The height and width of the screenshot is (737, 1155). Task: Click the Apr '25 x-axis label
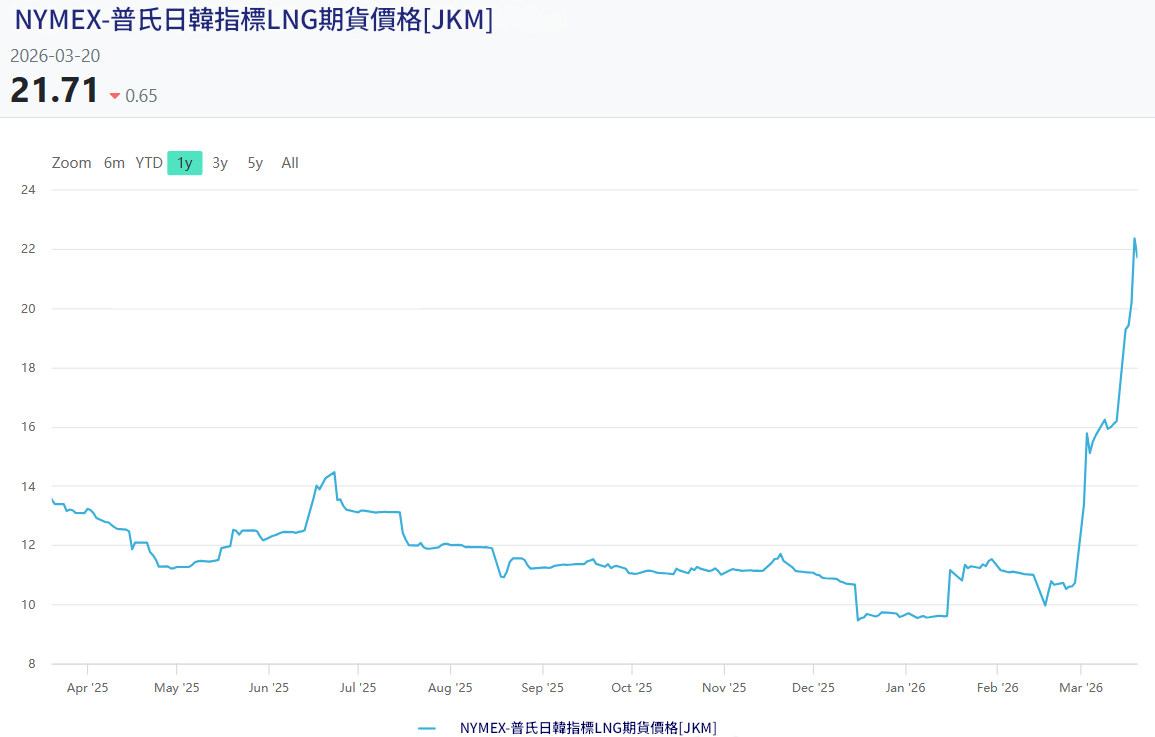(87, 688)
